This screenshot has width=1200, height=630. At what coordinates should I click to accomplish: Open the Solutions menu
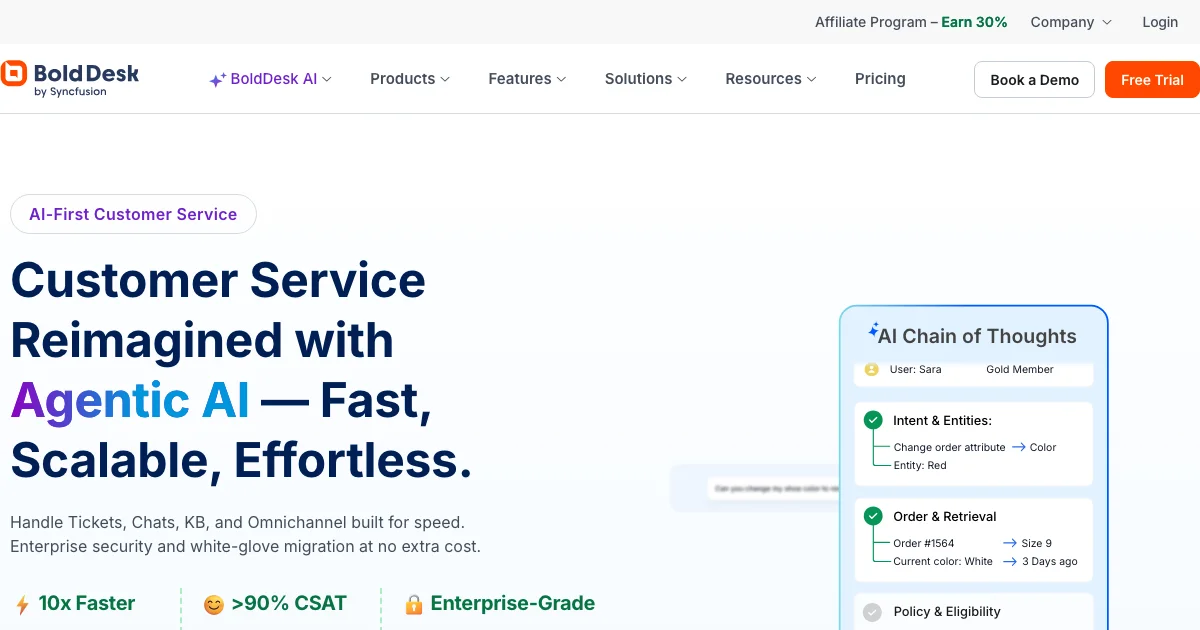click(646, 79)
